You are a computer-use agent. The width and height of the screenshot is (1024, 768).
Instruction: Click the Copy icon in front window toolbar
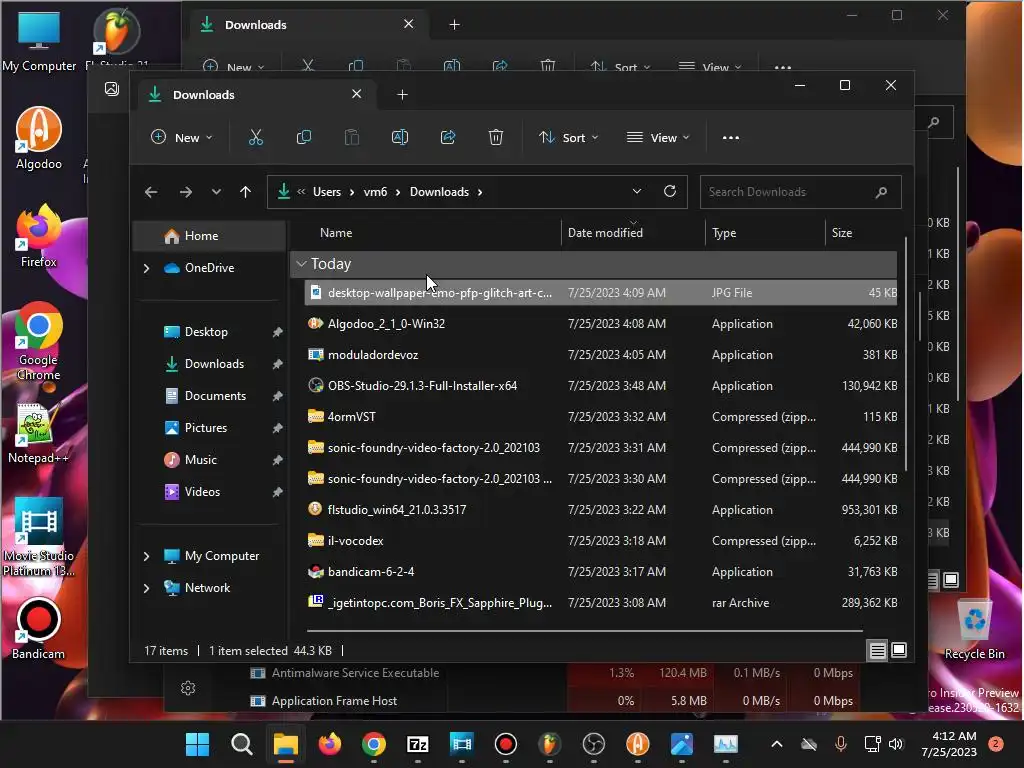click(304, 137)
